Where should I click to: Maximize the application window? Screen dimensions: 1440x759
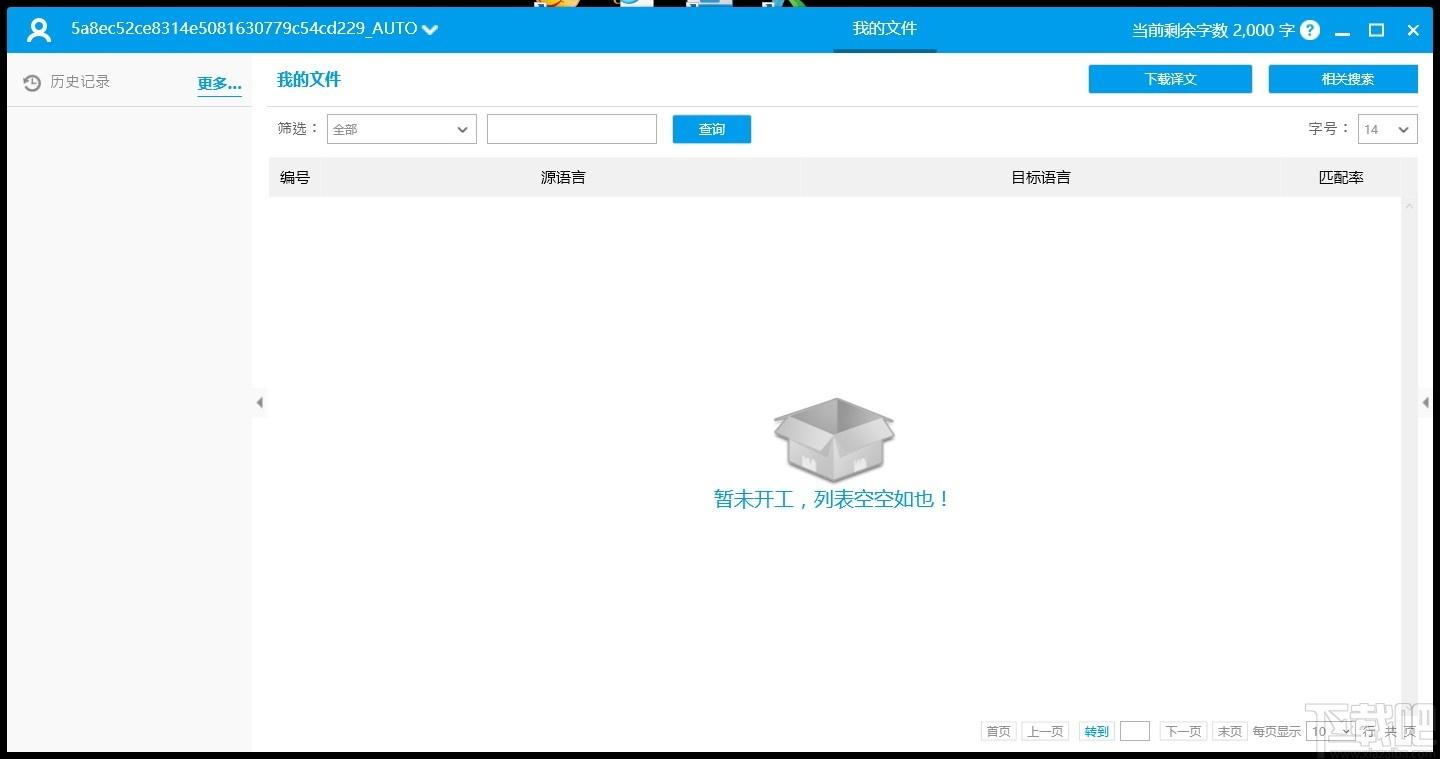pyautogui.click(x=1377, y=30)
